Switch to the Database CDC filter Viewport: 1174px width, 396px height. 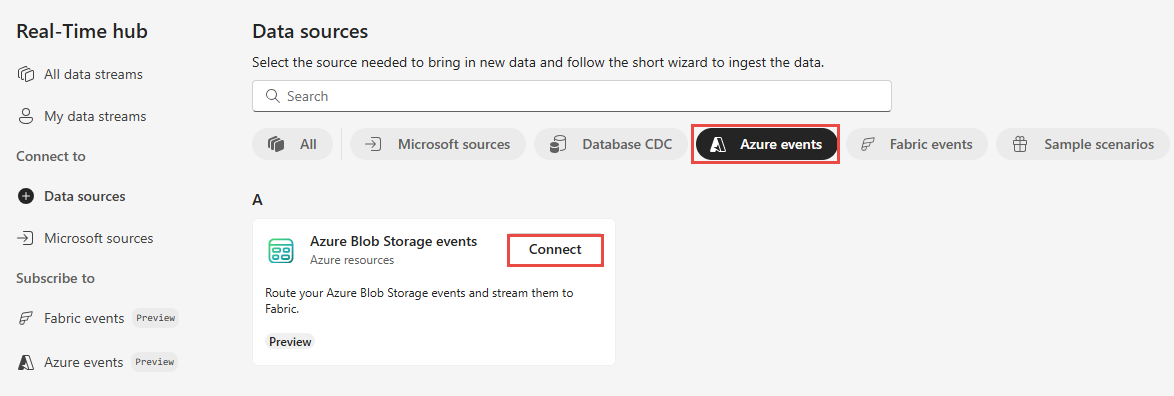click(x=610, y=144)
